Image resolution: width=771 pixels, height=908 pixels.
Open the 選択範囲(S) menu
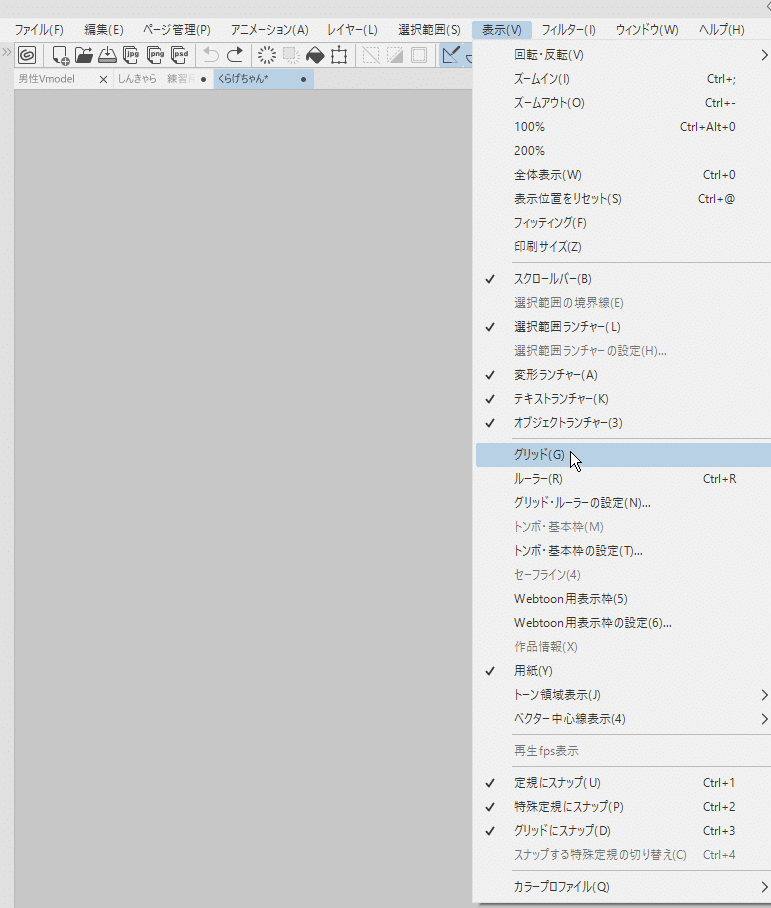coord(429,30)
